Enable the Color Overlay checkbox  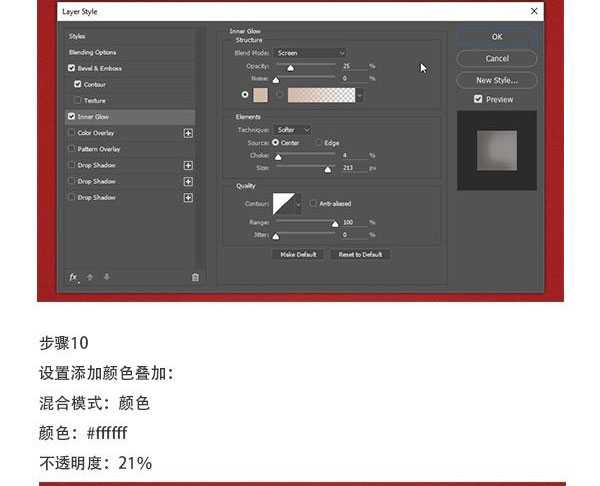click(71, 132)
